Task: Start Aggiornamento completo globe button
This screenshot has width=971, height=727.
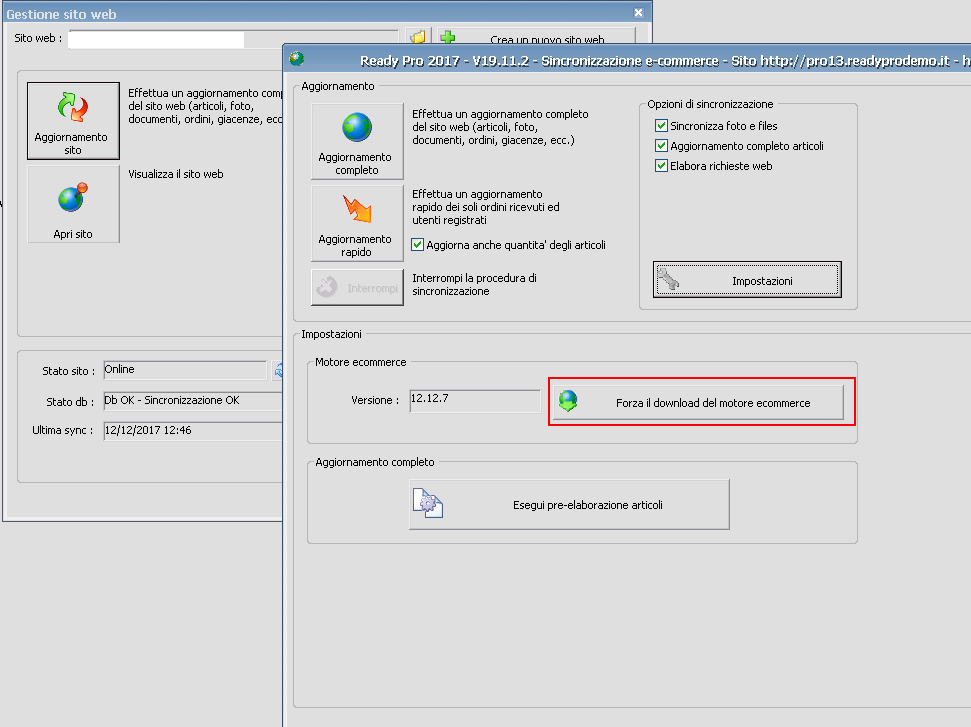Action: (x=357, y=141)
